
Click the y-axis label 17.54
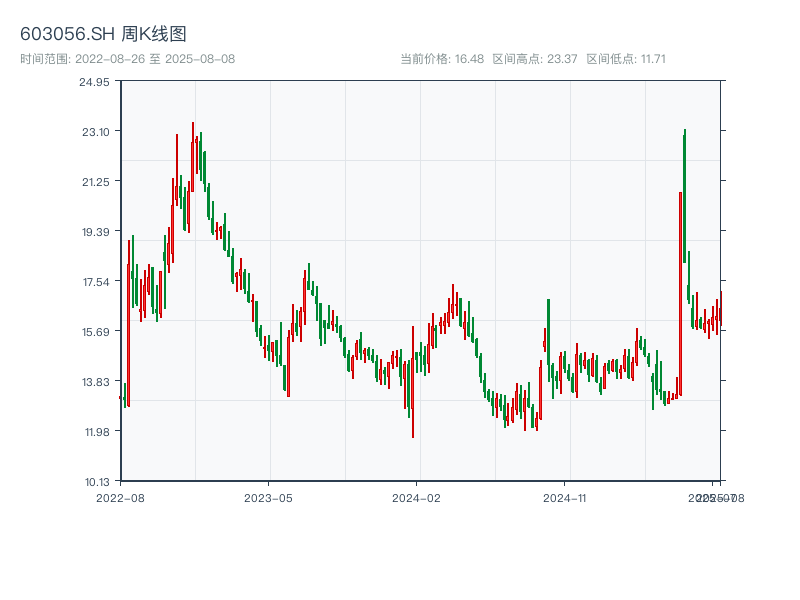(x=96, y=282)
